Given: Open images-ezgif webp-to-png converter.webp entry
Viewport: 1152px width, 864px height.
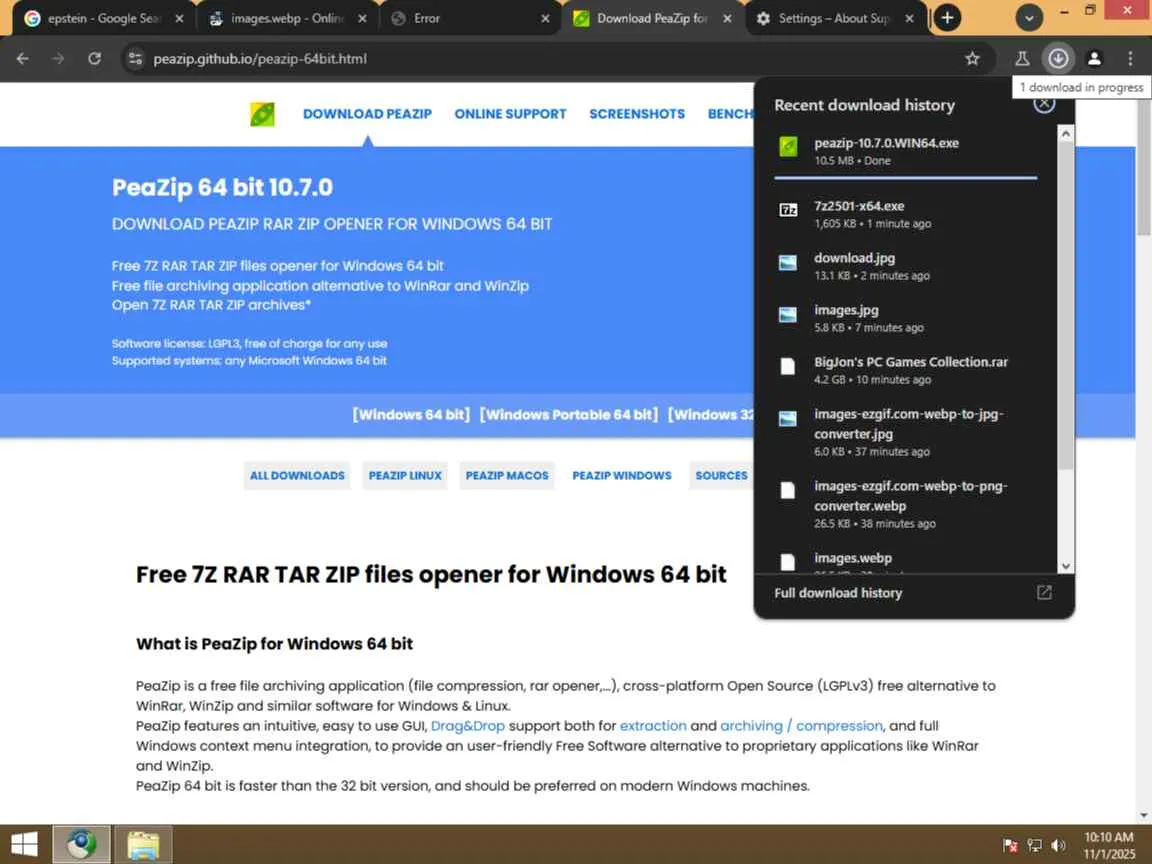Looking at the screenshot, I should (905, 504).
